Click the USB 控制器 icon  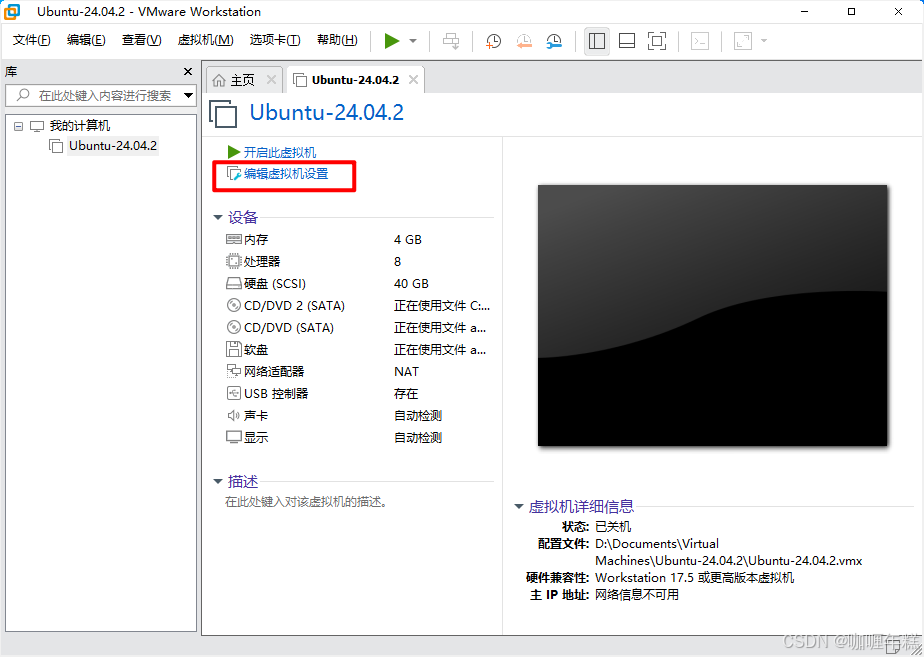233,393
